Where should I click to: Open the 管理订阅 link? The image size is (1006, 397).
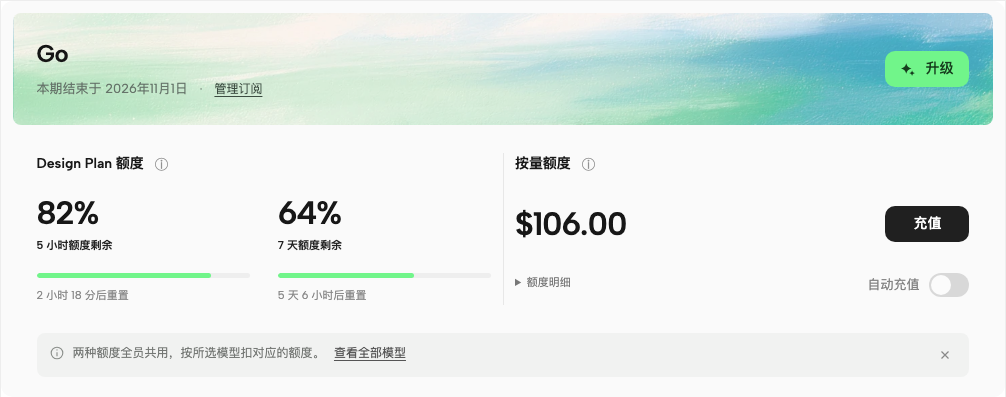point(238,89)
